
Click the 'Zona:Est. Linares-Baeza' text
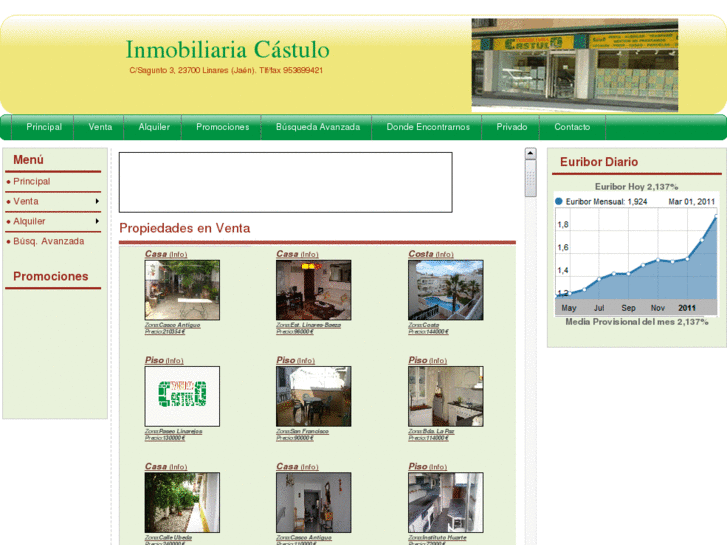(x=308, y=325)
